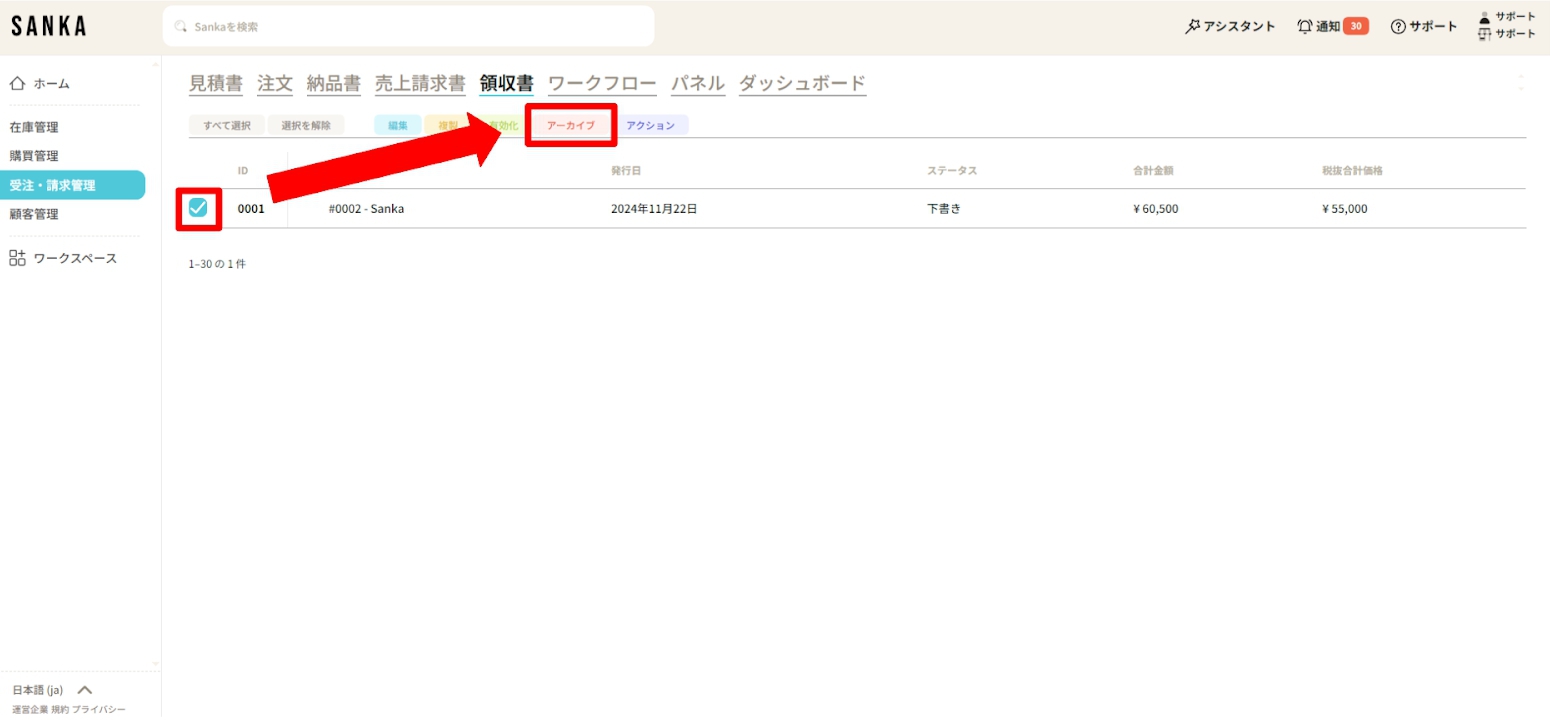Switch to the 見積書 tab
1550x726 pixels.
click(x=215, y=84)
